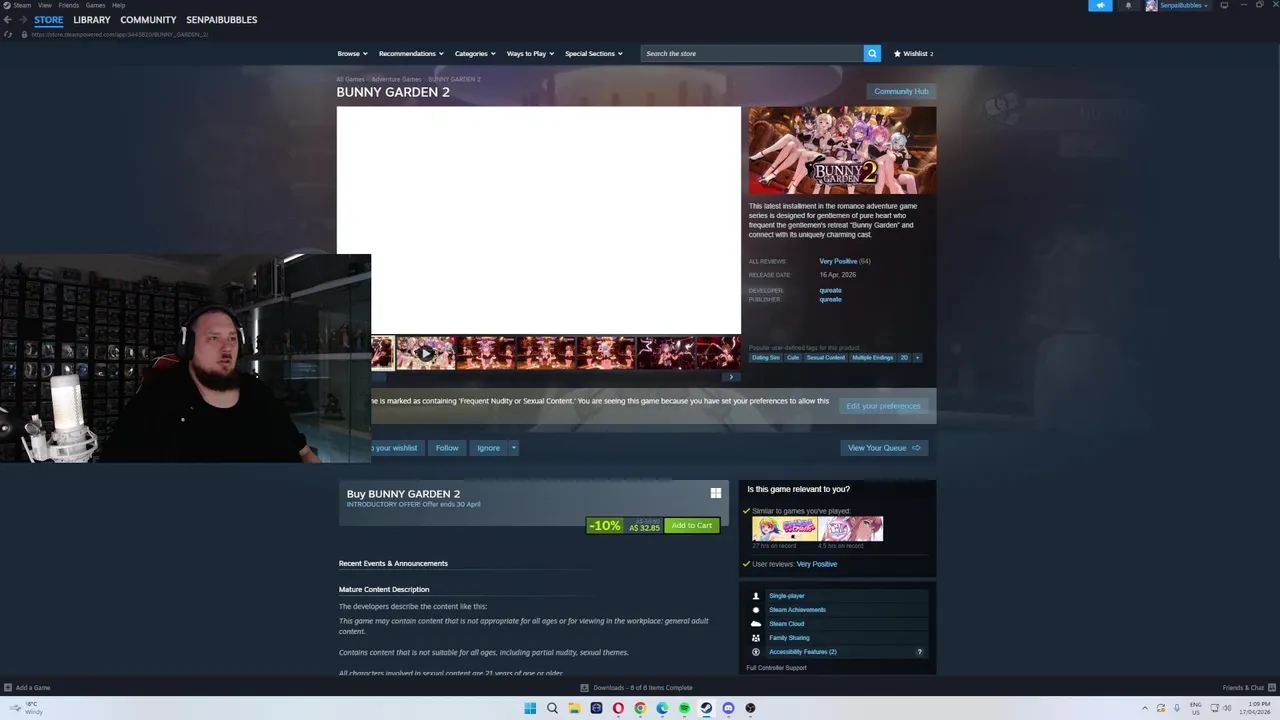Switch to the SENPAIBUBBLES profile tab
This screenshot has width=1280, height=720.
[x=222, y=20]
